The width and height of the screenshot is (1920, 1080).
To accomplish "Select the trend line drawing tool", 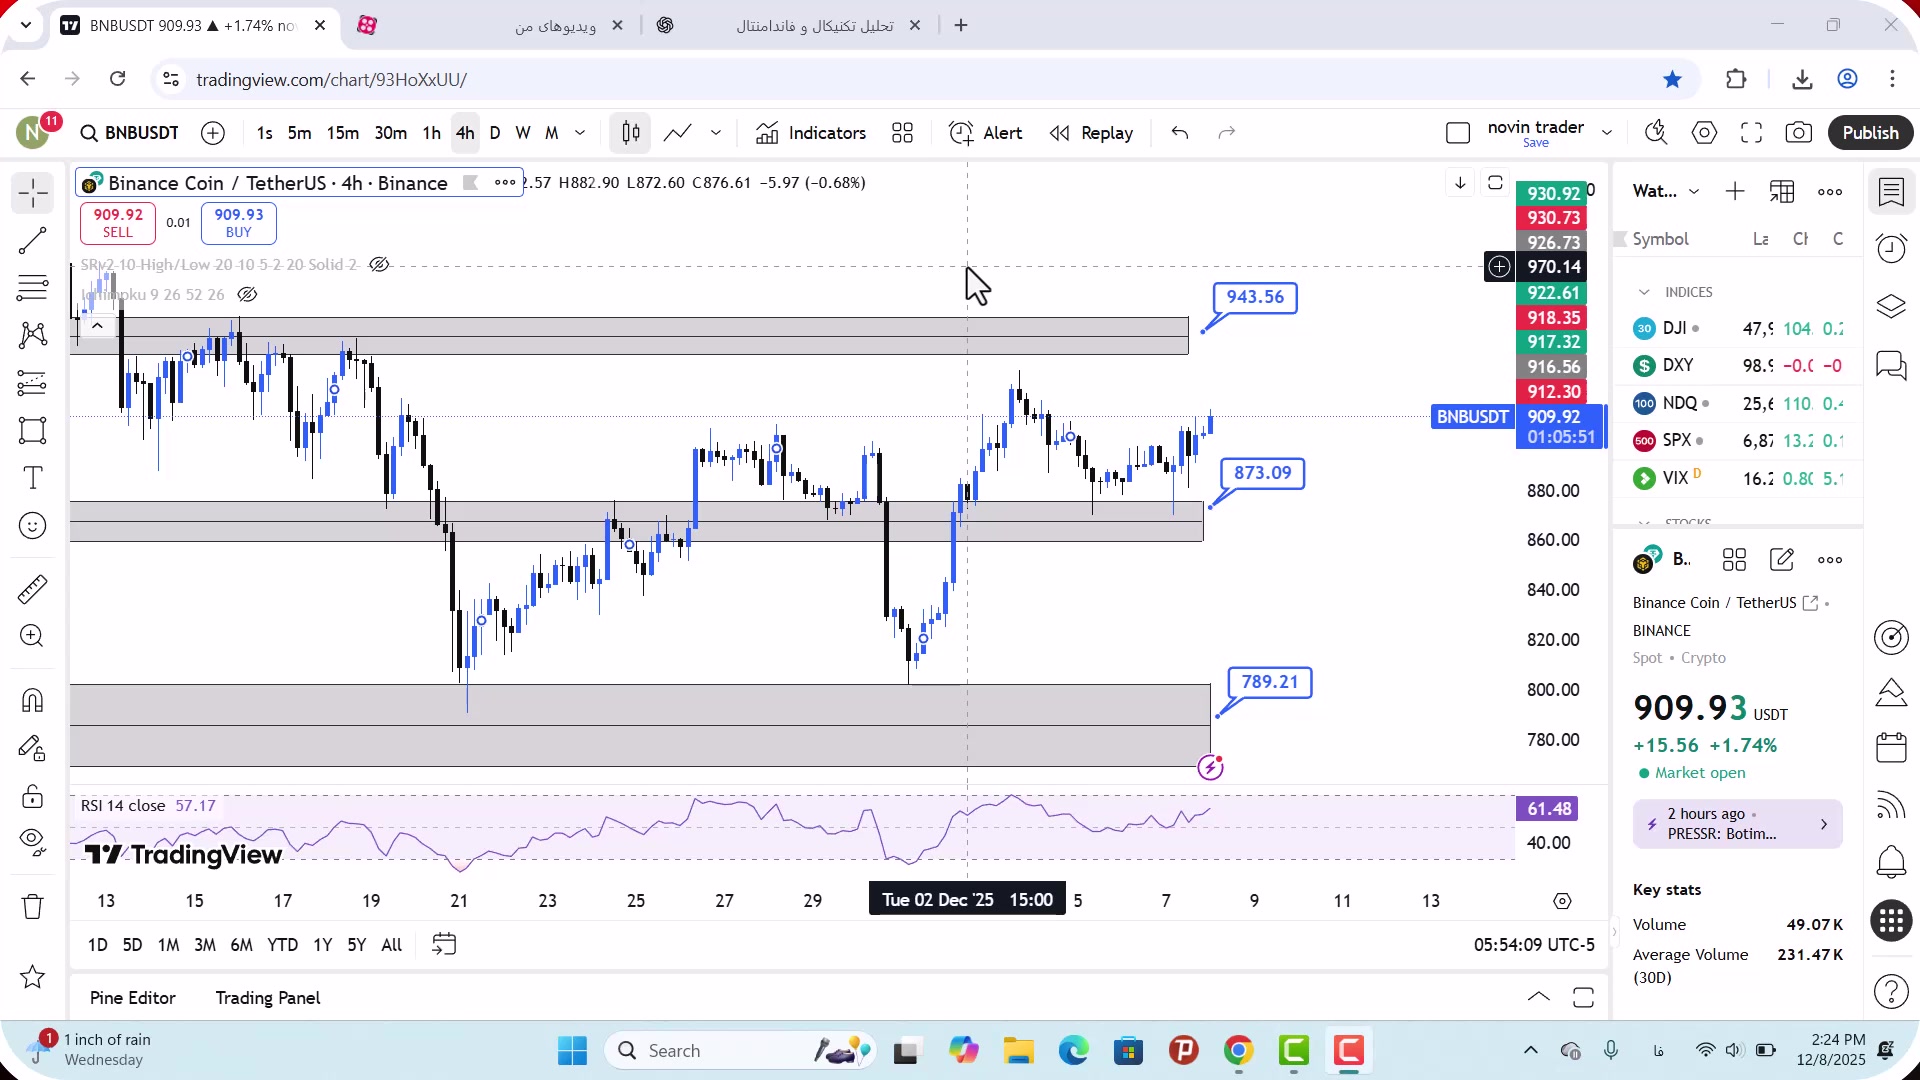I will [33, 240].
